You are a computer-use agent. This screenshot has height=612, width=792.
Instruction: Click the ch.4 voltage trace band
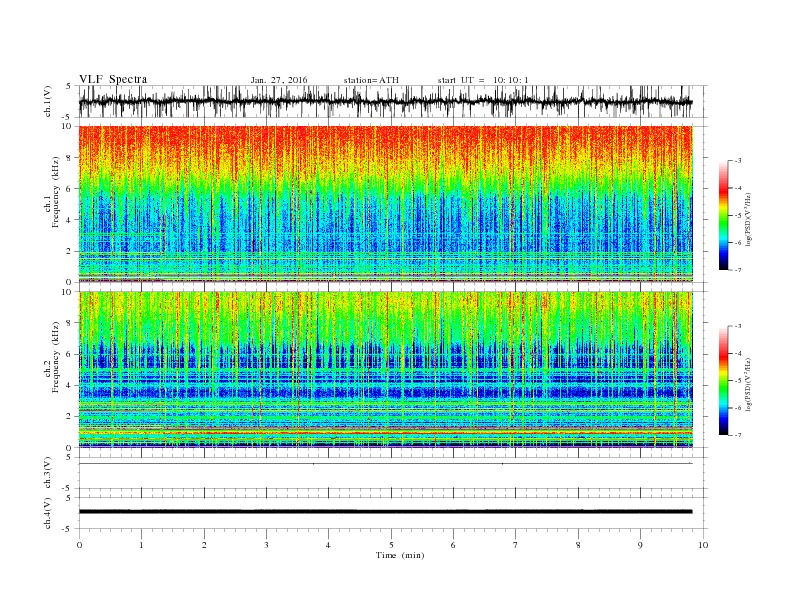[385, 512]
